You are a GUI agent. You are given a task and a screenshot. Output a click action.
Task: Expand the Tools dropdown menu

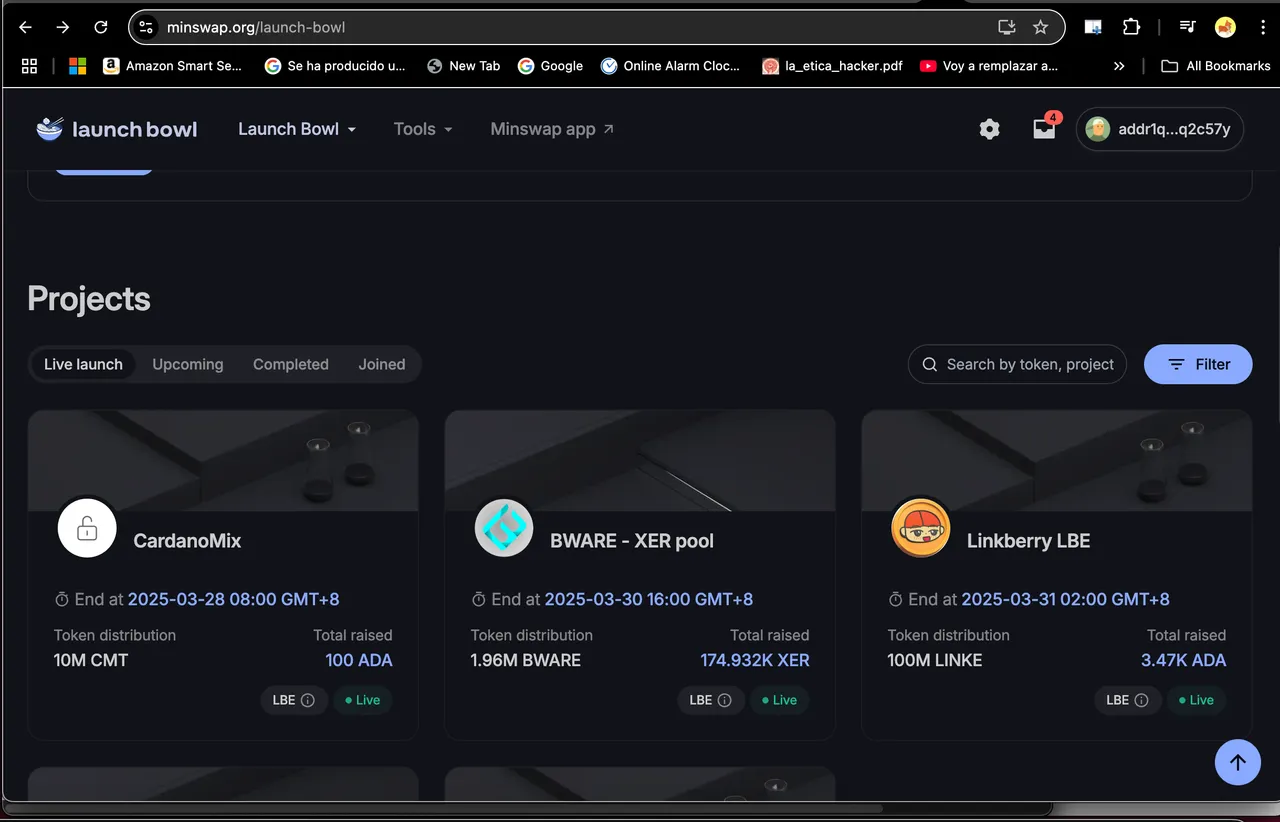(423, 129)
